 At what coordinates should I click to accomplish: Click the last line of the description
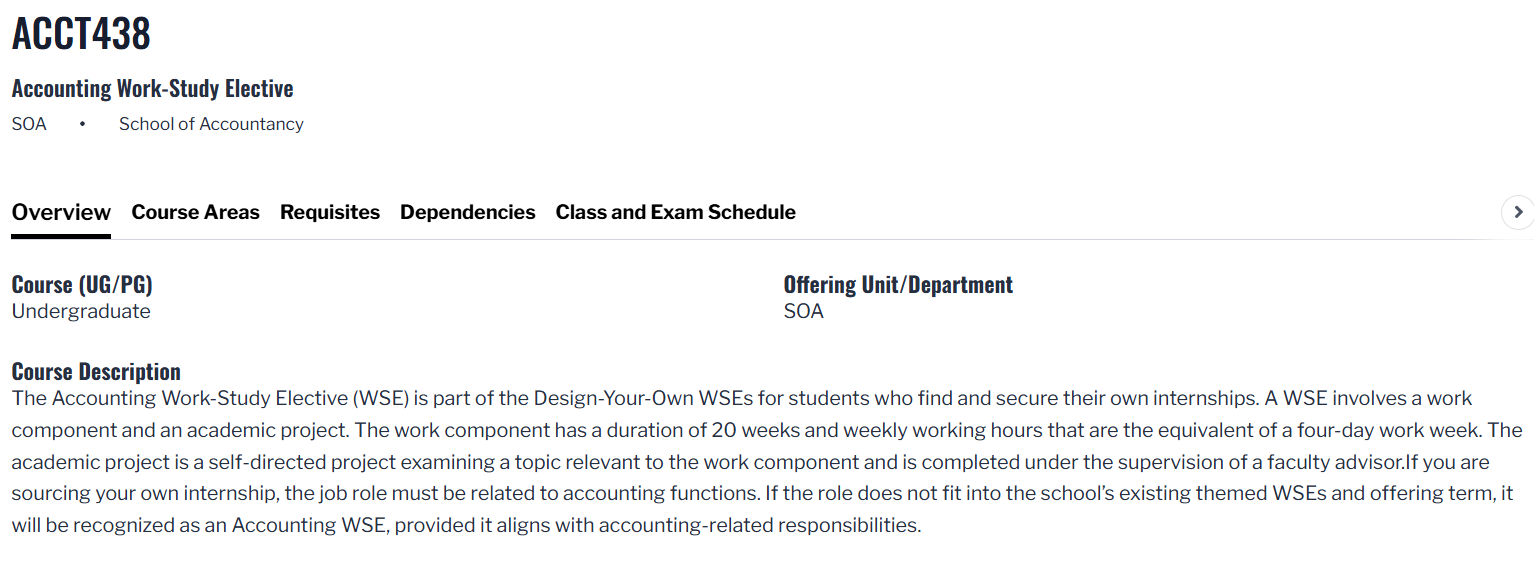pos(466,525)
